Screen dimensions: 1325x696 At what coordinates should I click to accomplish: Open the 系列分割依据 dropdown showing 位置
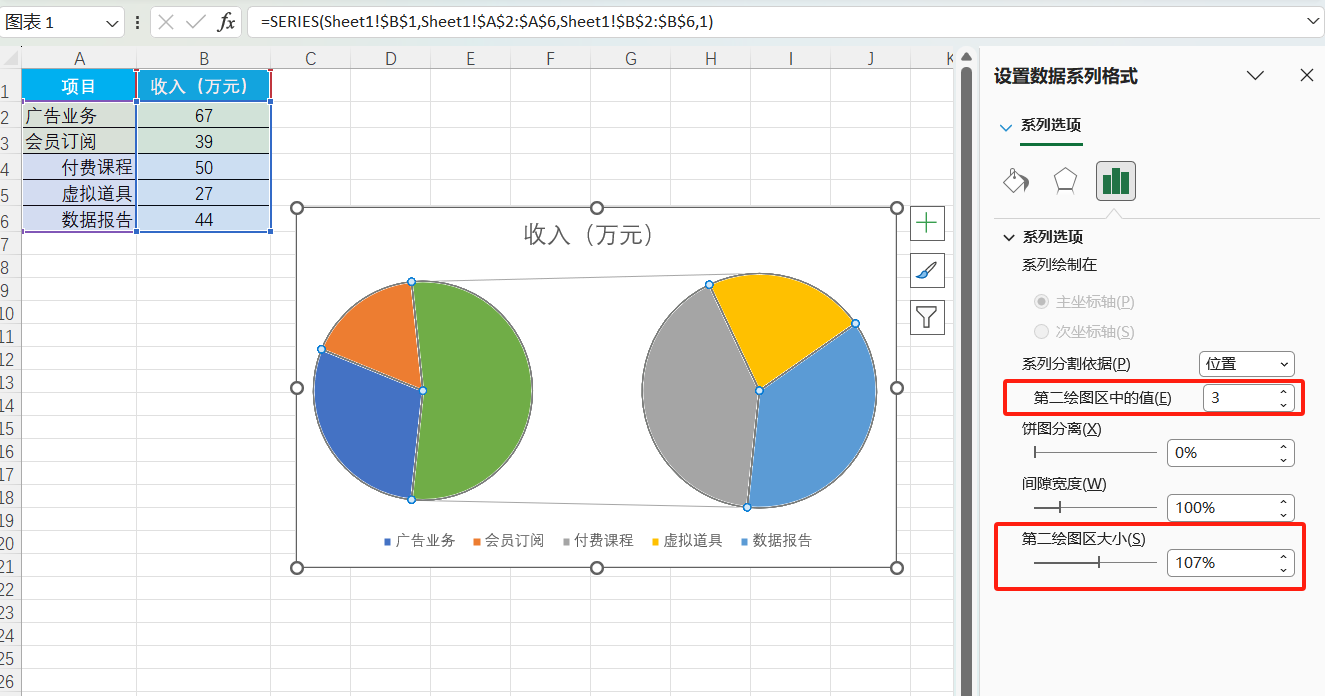pyautogui.click(x=1246, y=364)
